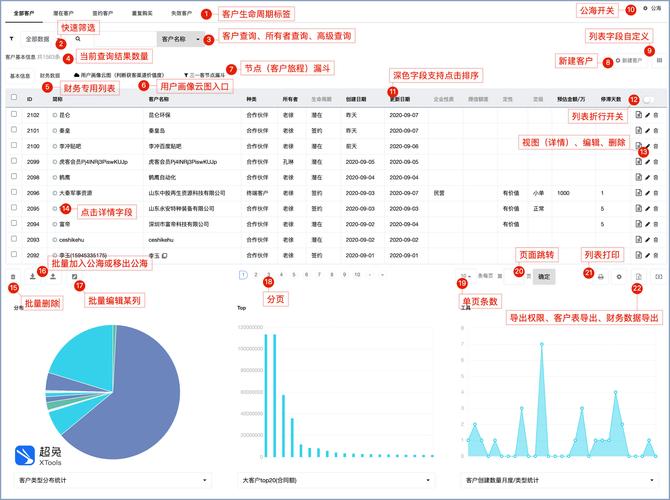670x500 pixels.
Task: Go to page 2 in pagination
Action: 256,275
